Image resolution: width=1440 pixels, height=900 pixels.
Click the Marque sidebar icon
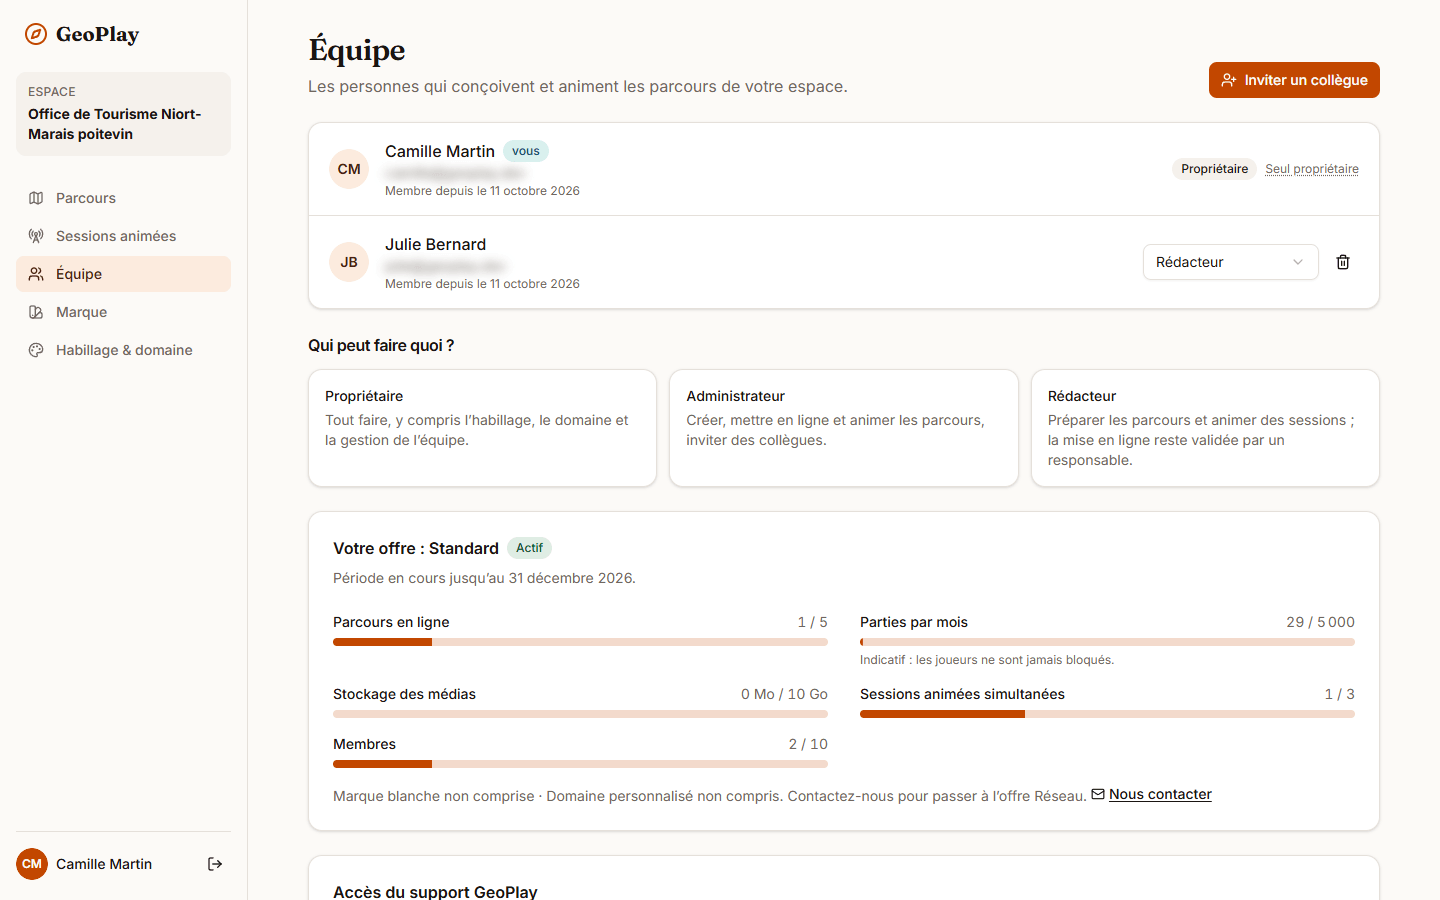(x=36, y=312)
